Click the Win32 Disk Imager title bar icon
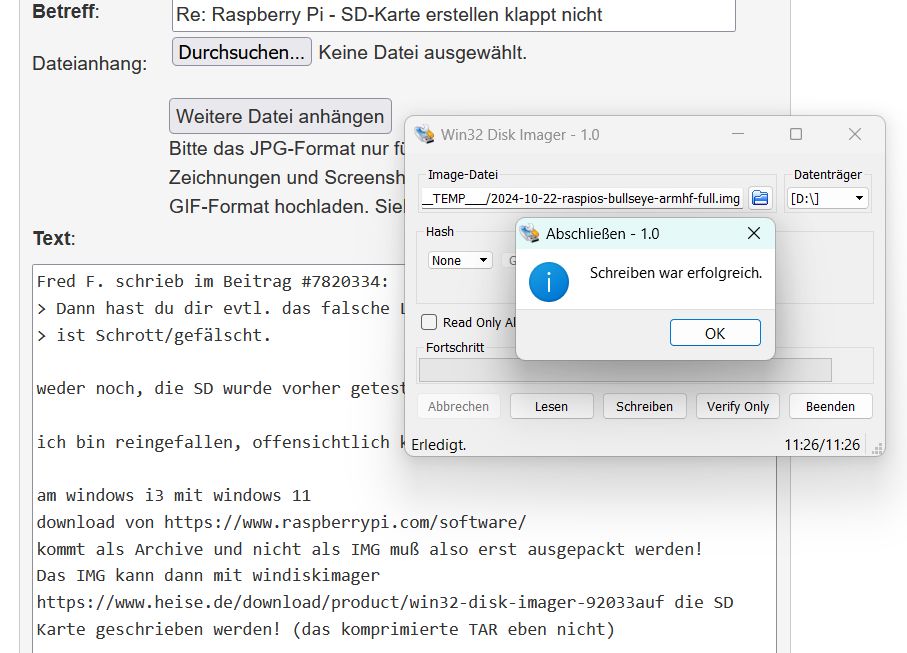907x653 pixels. [x=425, y=134]
